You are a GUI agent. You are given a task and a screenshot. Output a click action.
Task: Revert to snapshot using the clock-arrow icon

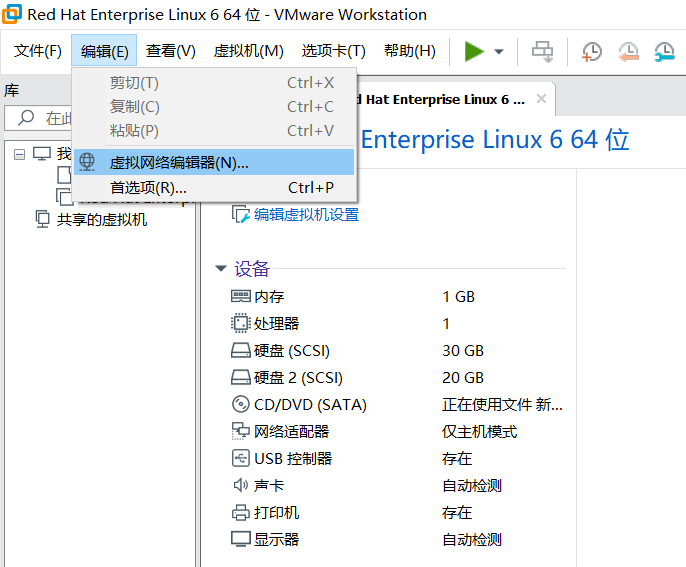(x=628, y=52)
